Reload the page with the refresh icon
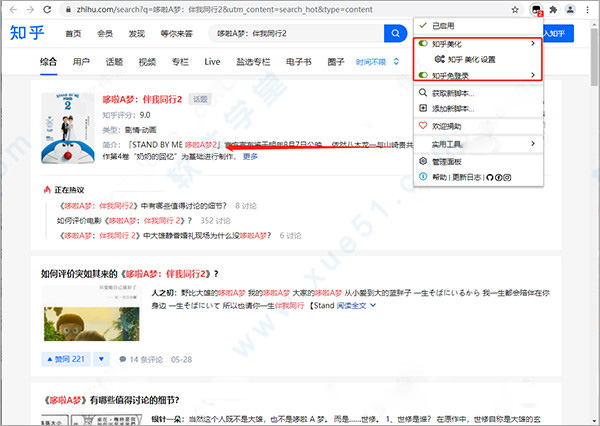The width and height of the screenshot is (600, 426). tap(47, 10)
